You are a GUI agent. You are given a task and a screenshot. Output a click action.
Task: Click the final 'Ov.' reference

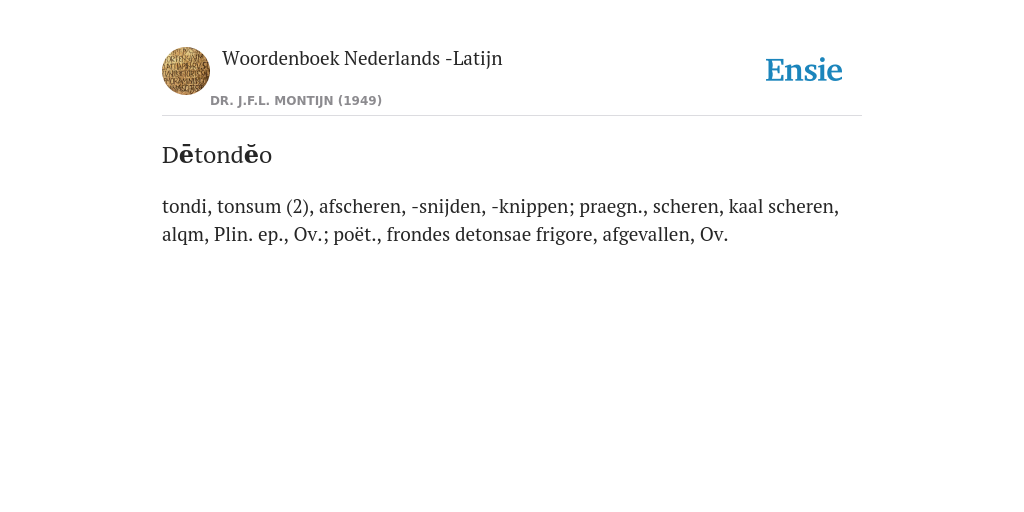[x=714, y=234]
